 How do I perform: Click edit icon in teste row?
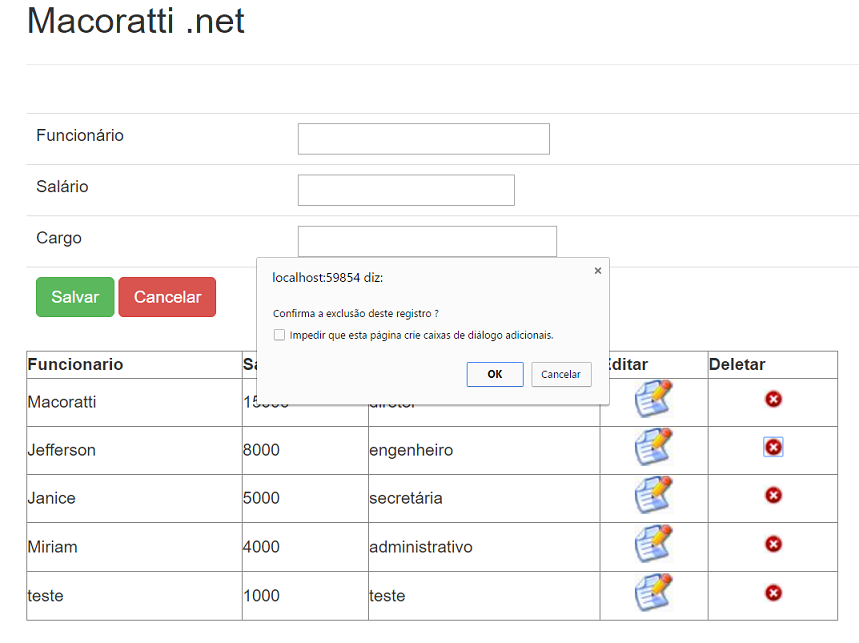tap(653, 593)
